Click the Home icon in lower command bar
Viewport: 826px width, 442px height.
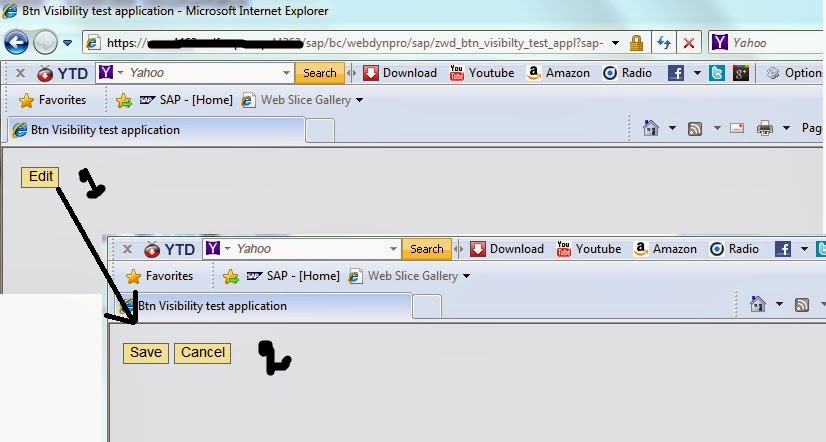click(758, 303)
